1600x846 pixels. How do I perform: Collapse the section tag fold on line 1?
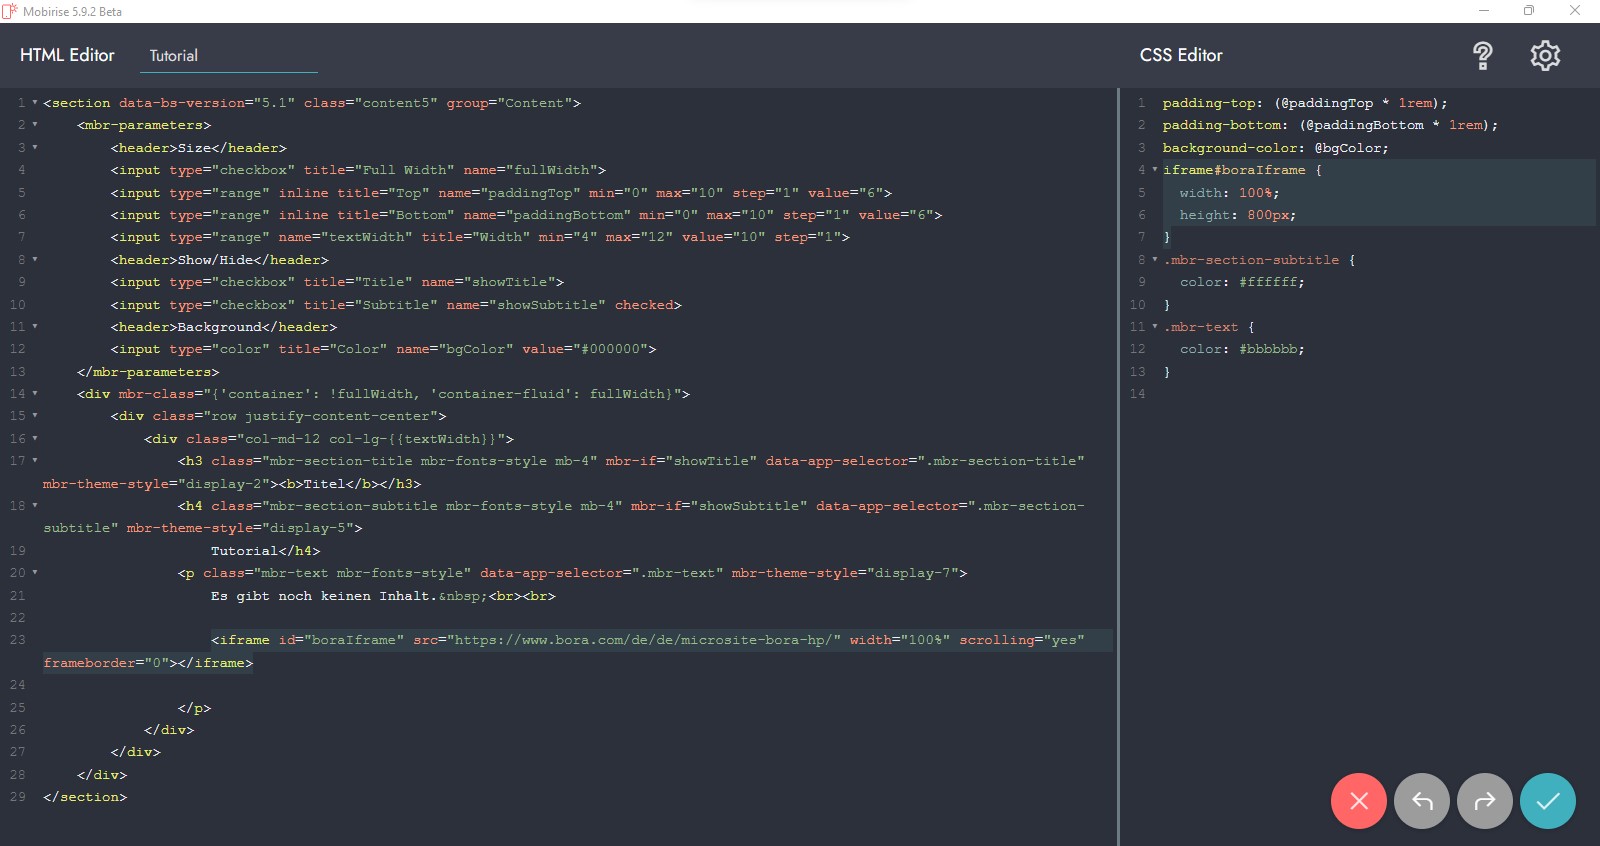click(x=35, y=103)
